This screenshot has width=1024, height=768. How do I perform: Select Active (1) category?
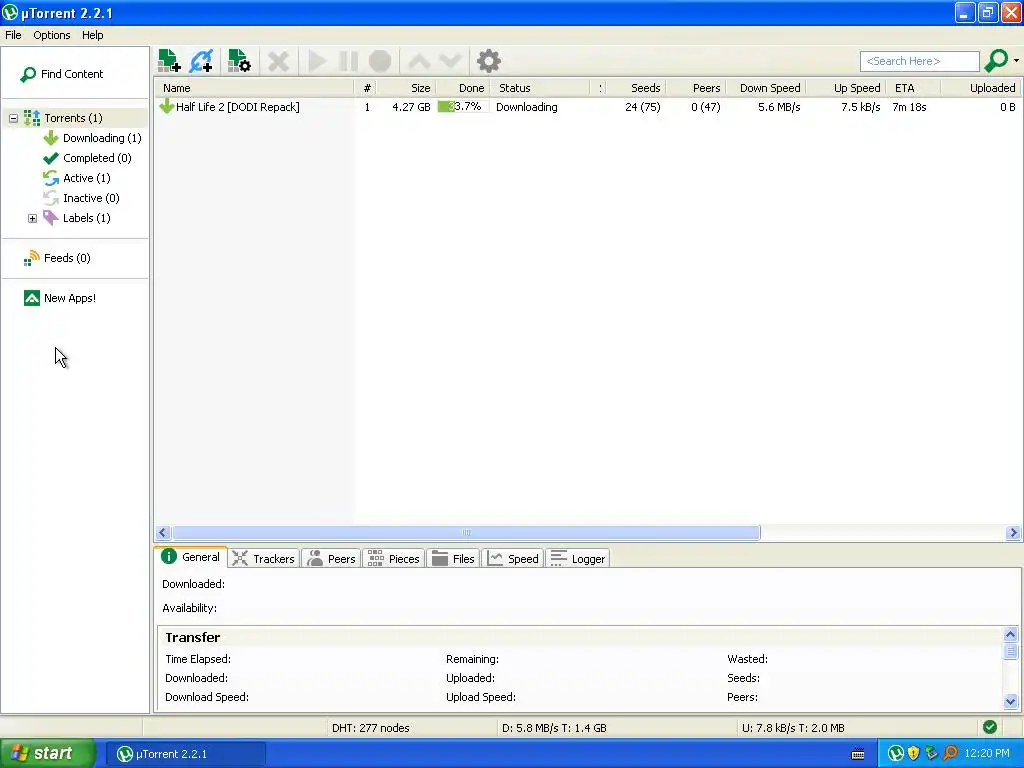[x=76, y=178]
